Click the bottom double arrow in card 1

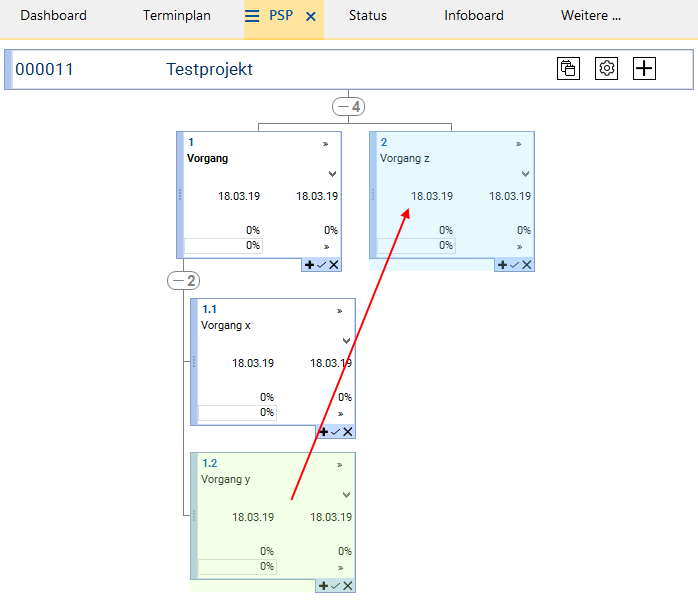click(326, 247)
